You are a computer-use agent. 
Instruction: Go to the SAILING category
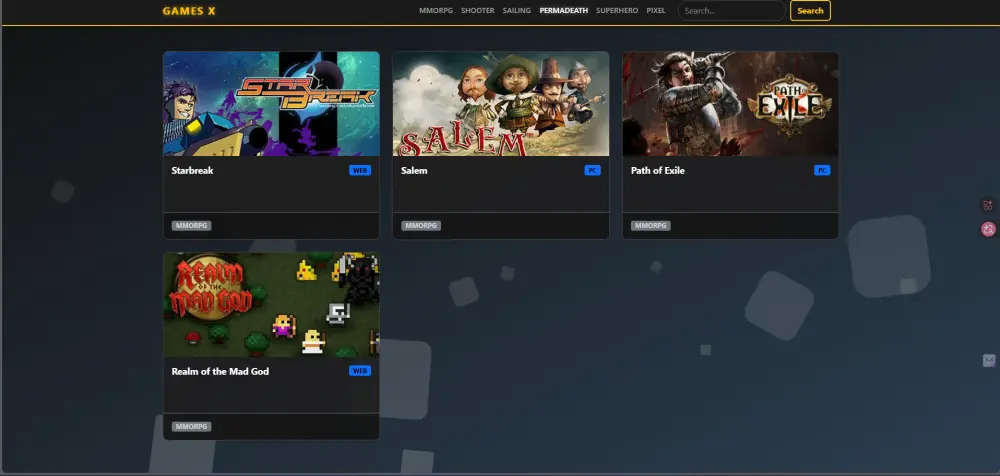517,11
